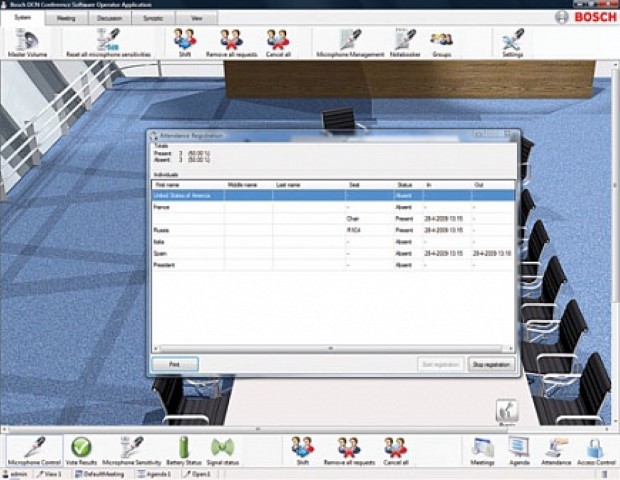Switch to the Discussion tab
Viewport: 620px width, 480px height.
pyautogui.click(x=111, y=17)
